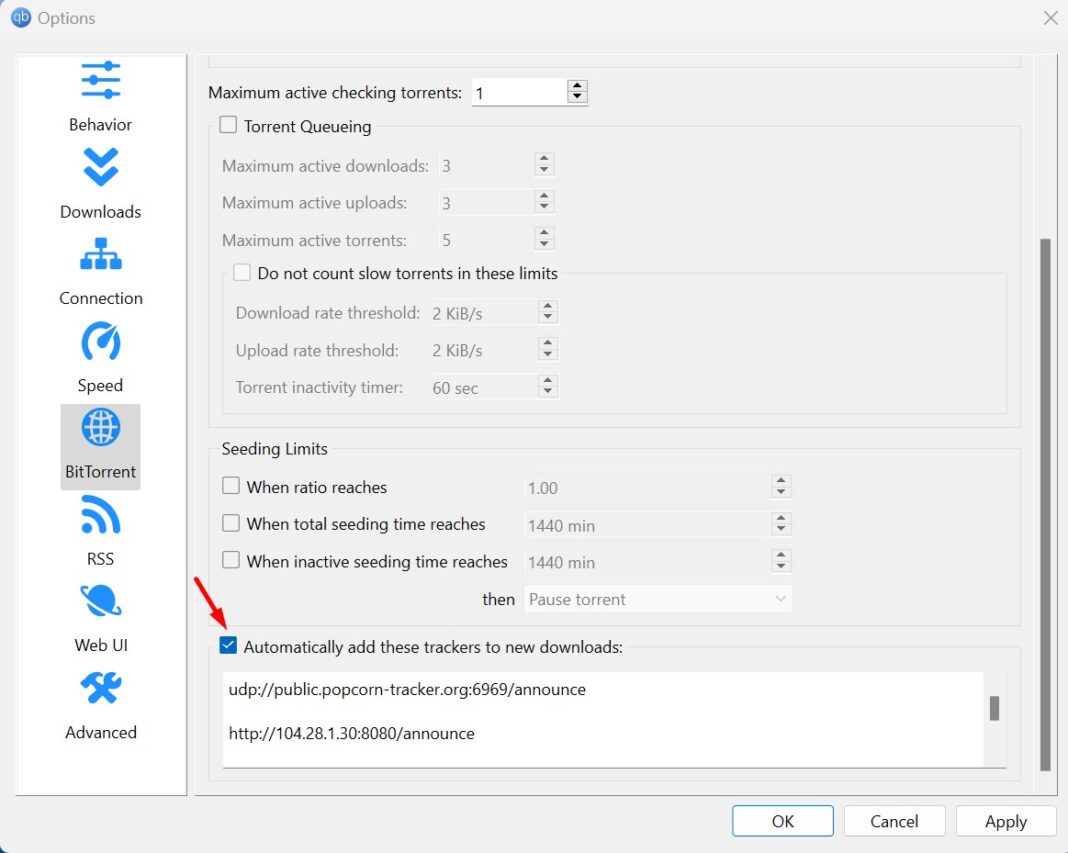Viewport: 1068px width, 853px height.
Task: Select the Behavior settings icon
Action: tap(99, 79)
